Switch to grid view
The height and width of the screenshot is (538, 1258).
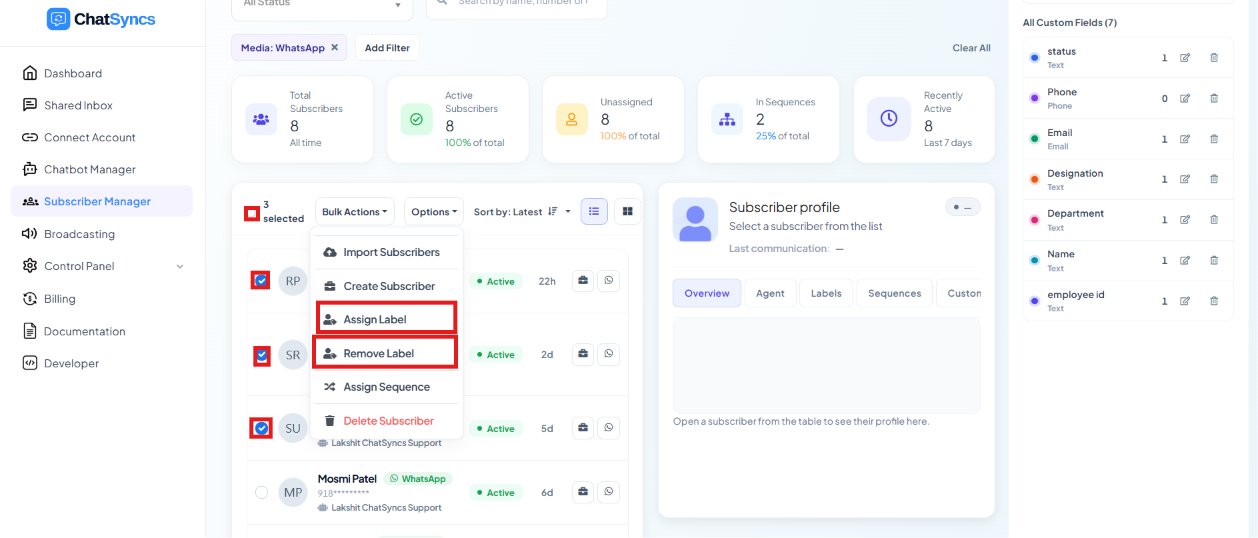pyautogui.click(x=628, y=211)
